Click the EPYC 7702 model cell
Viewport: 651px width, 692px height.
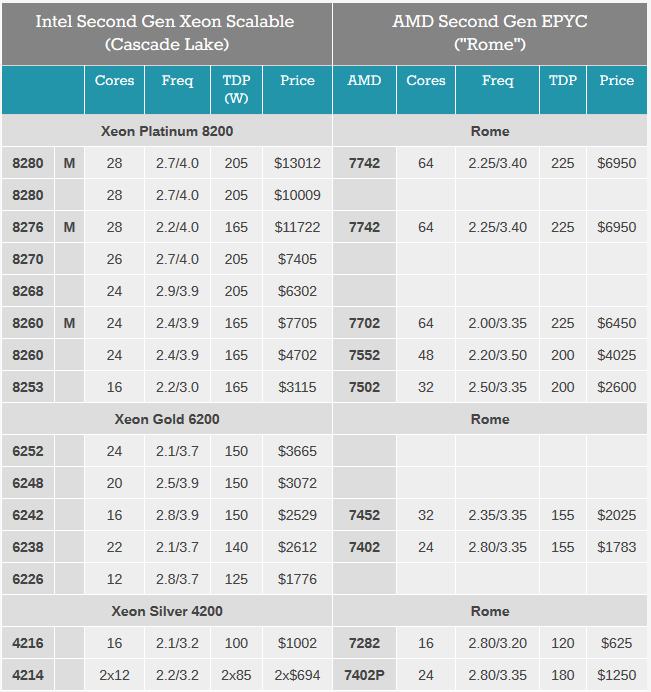(364, 323)
